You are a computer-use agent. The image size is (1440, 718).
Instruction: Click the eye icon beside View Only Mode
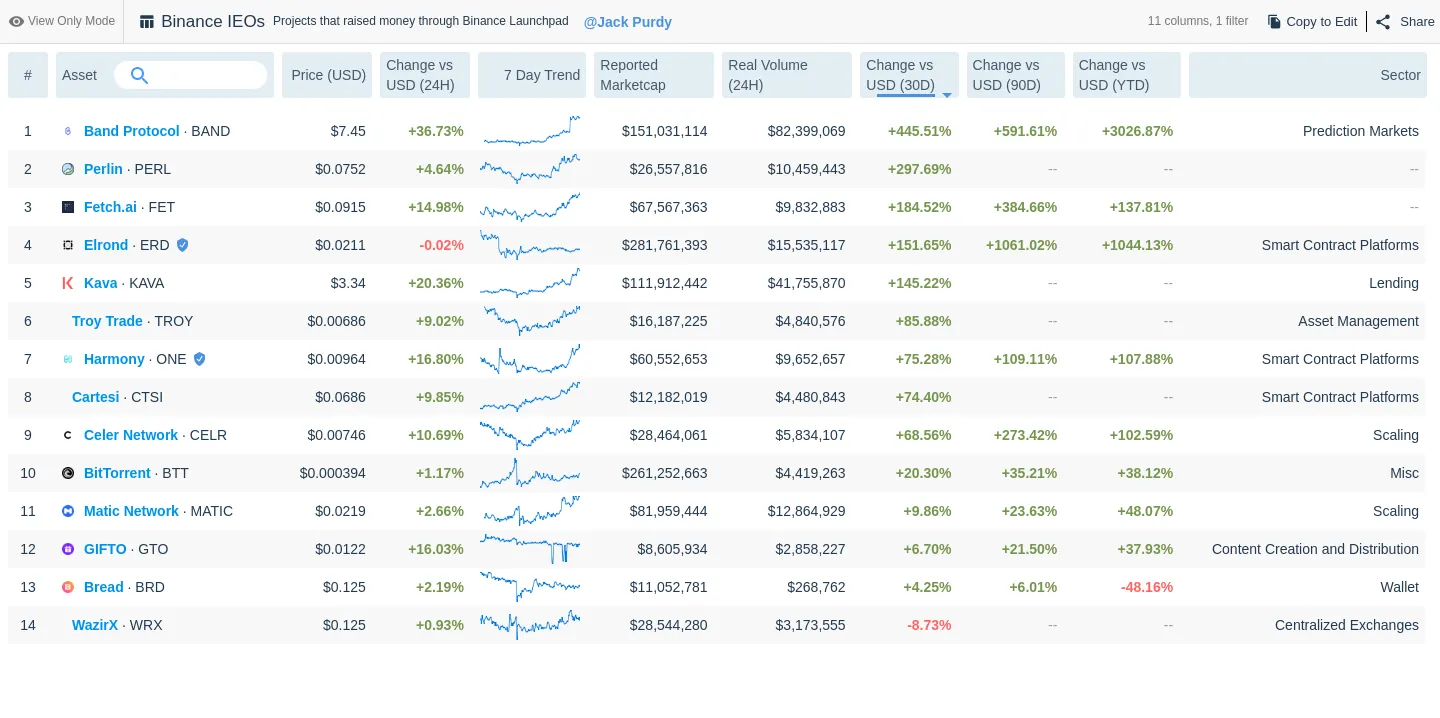coord(17,21)
